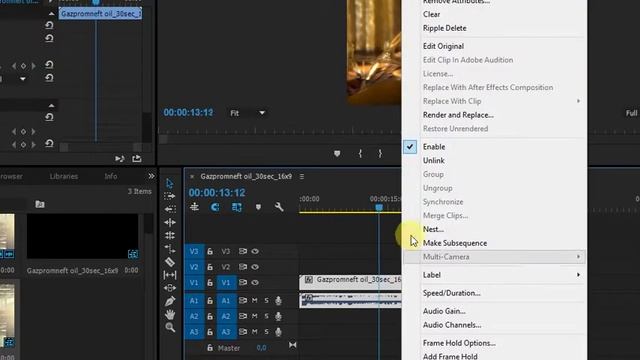Select the Track Select Forward tool
640x360 pixels.
(x=169, y=196)
